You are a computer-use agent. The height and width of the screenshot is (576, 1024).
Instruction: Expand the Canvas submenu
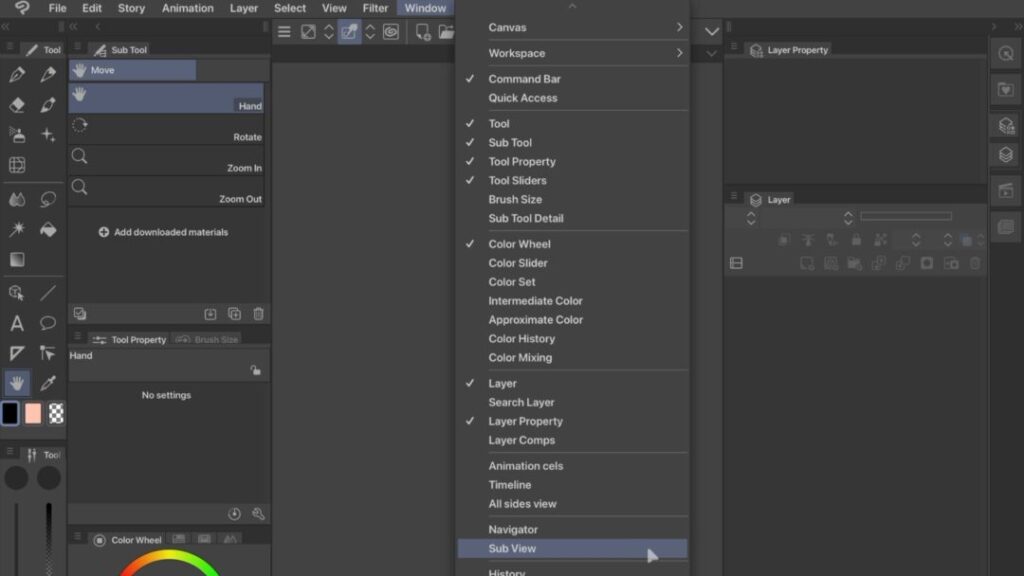click(x=572, y=27)
